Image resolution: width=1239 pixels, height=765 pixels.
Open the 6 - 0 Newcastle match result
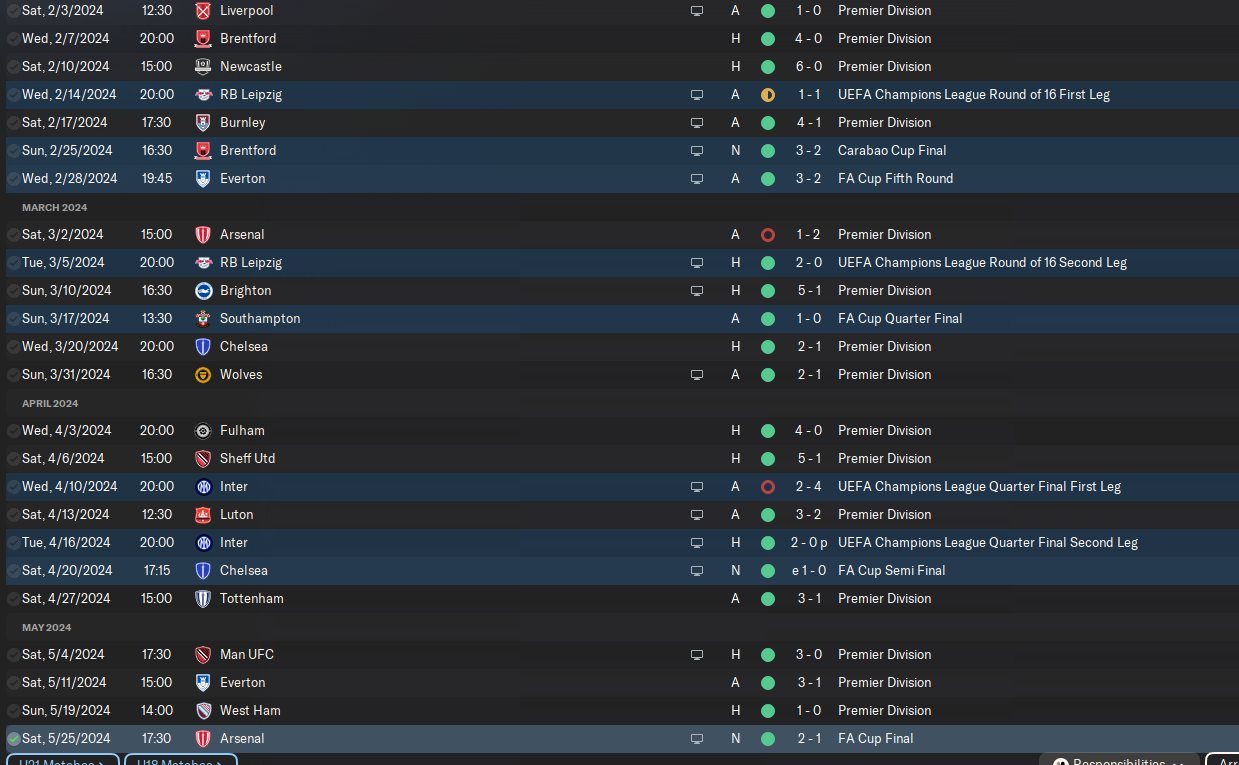tap(809, 67)
